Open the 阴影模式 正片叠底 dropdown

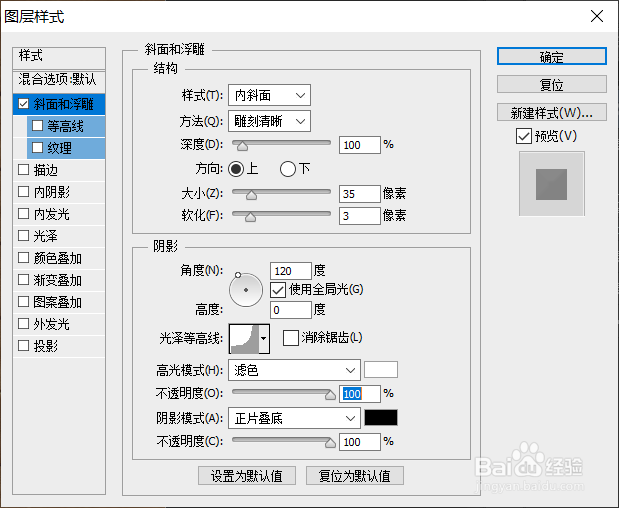294,418
